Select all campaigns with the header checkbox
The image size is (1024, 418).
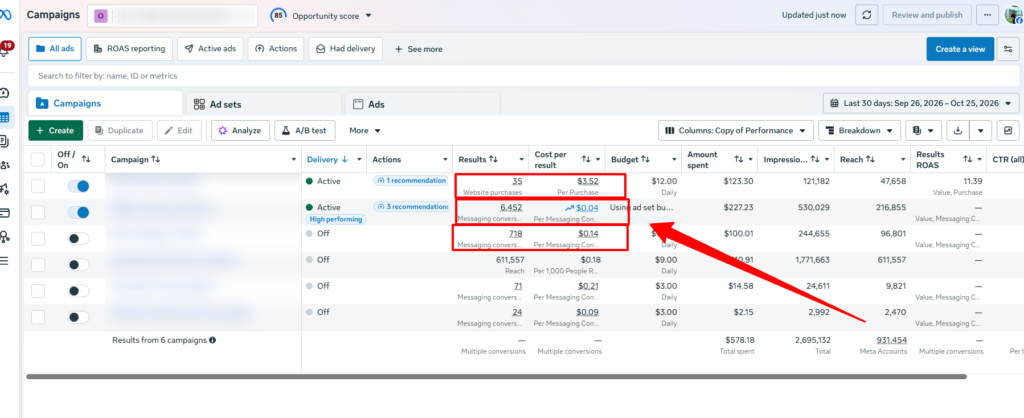coord(38,159)
